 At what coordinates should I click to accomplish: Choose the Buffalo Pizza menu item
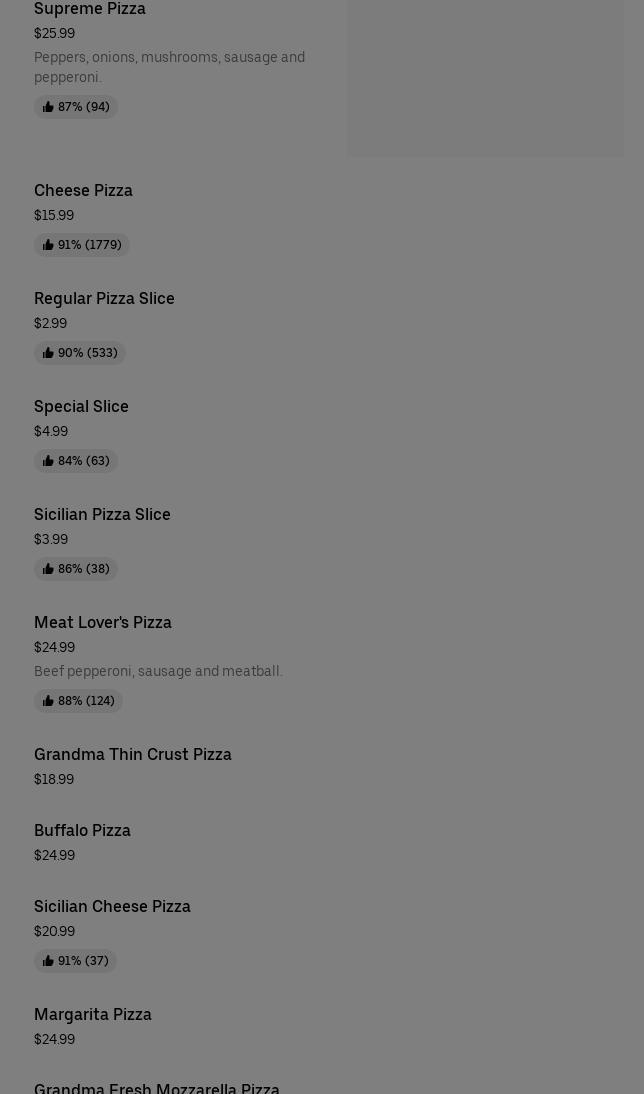pyautogui.click(x=82, y=830)
